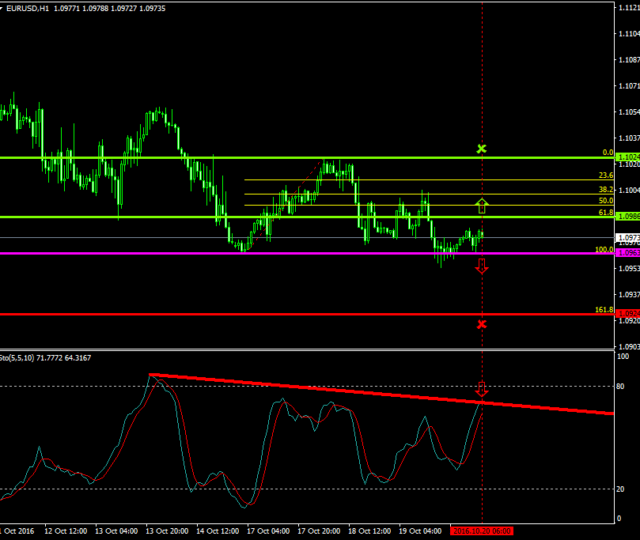The width and height of the screenshot is (640, 540).
Task: Click the Fibonacci 23.6 level label
Action: click(605, 176)
